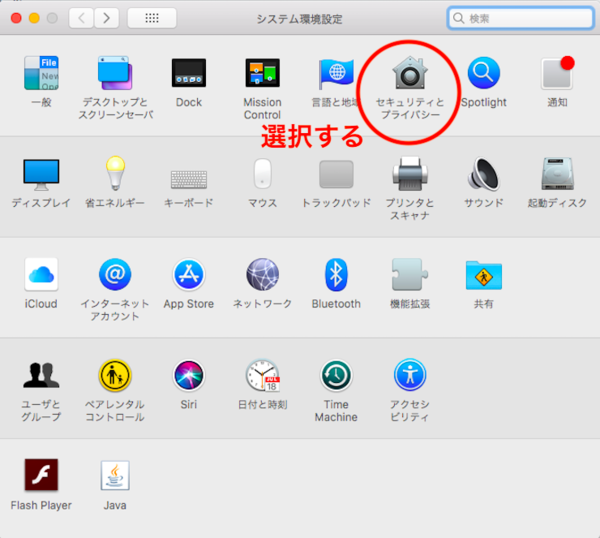Screen dimensions: 600x538
Task: Open 省エネルギー lightbulb preferences
Action: click(115, 173)
